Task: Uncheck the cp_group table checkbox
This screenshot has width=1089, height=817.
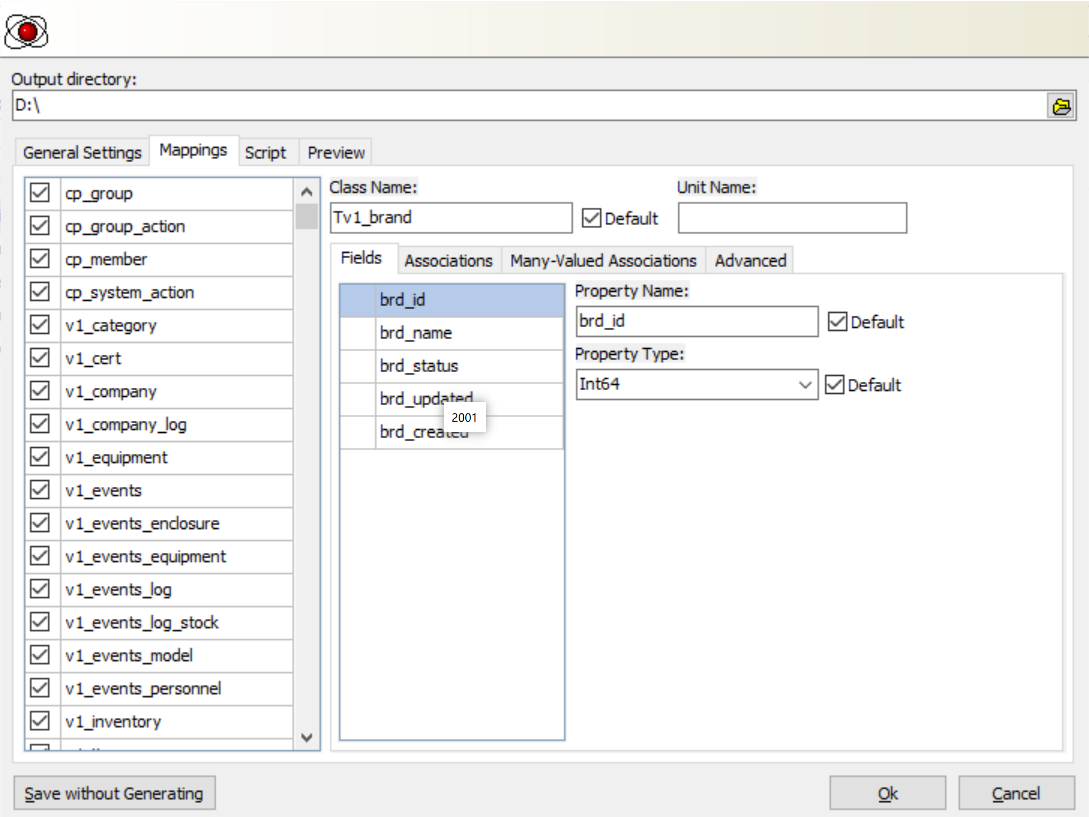Action: click(x=40, y=193)
